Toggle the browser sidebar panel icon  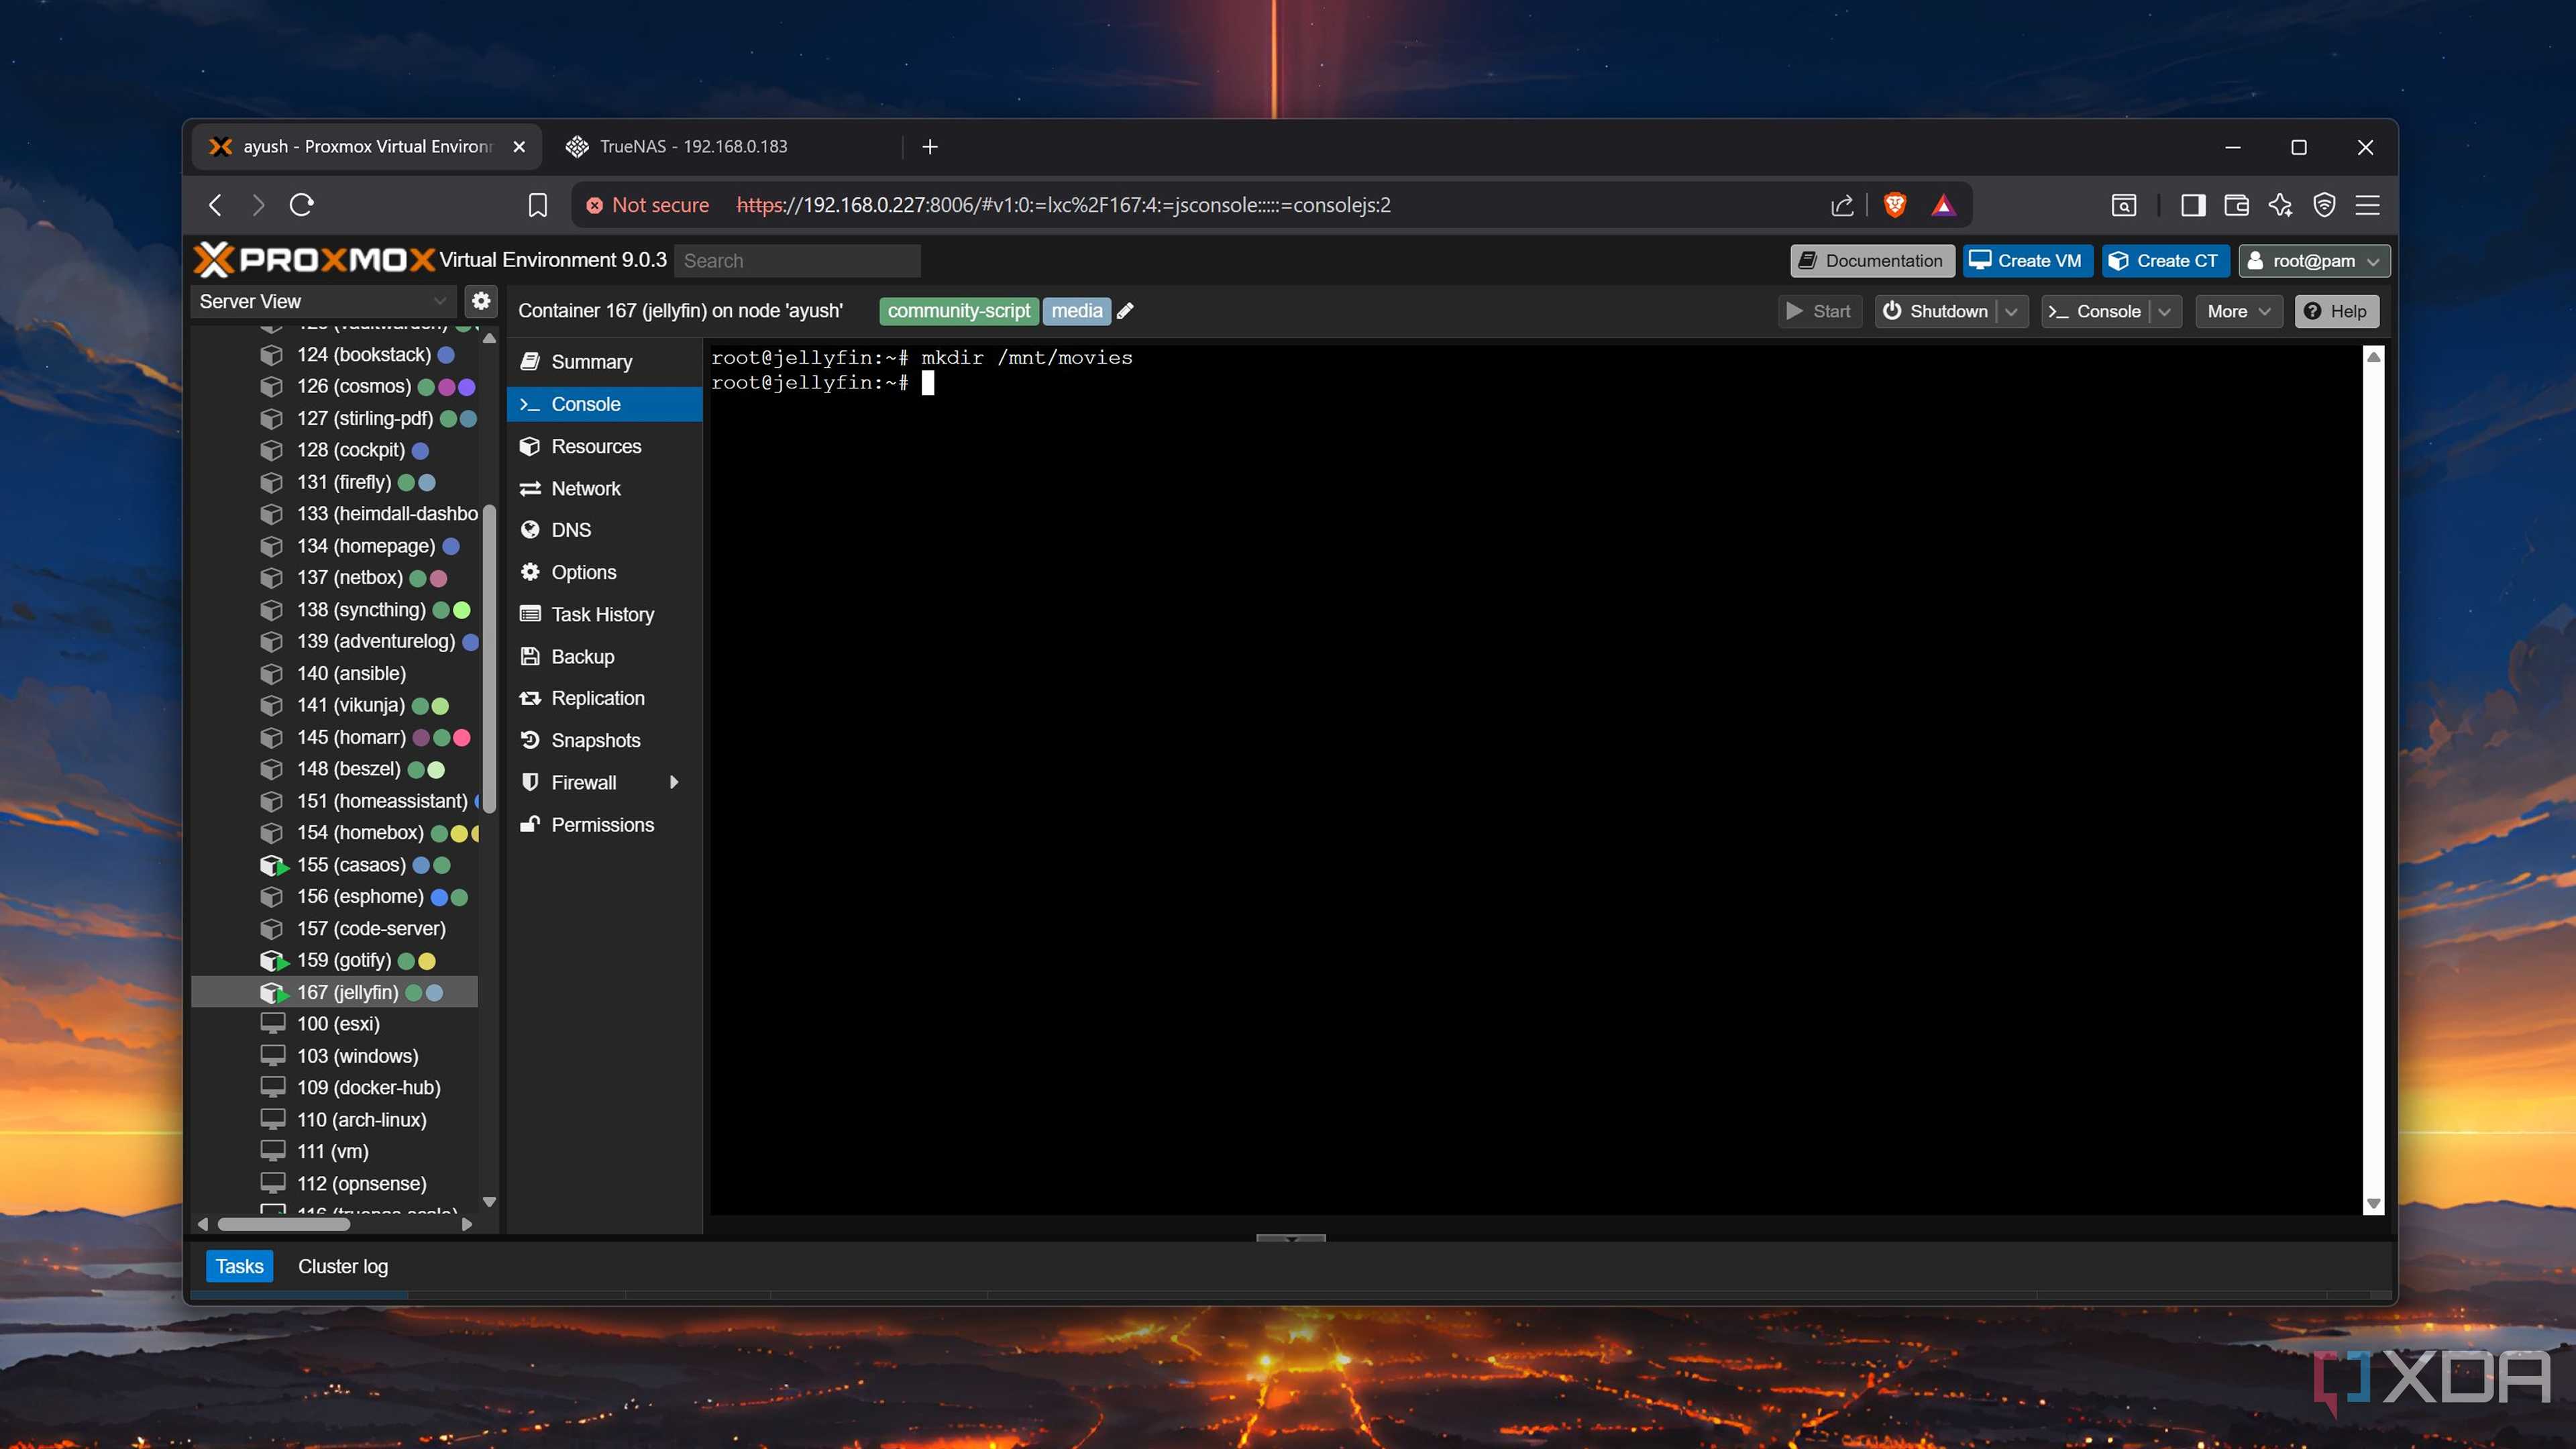(2192, 205)
